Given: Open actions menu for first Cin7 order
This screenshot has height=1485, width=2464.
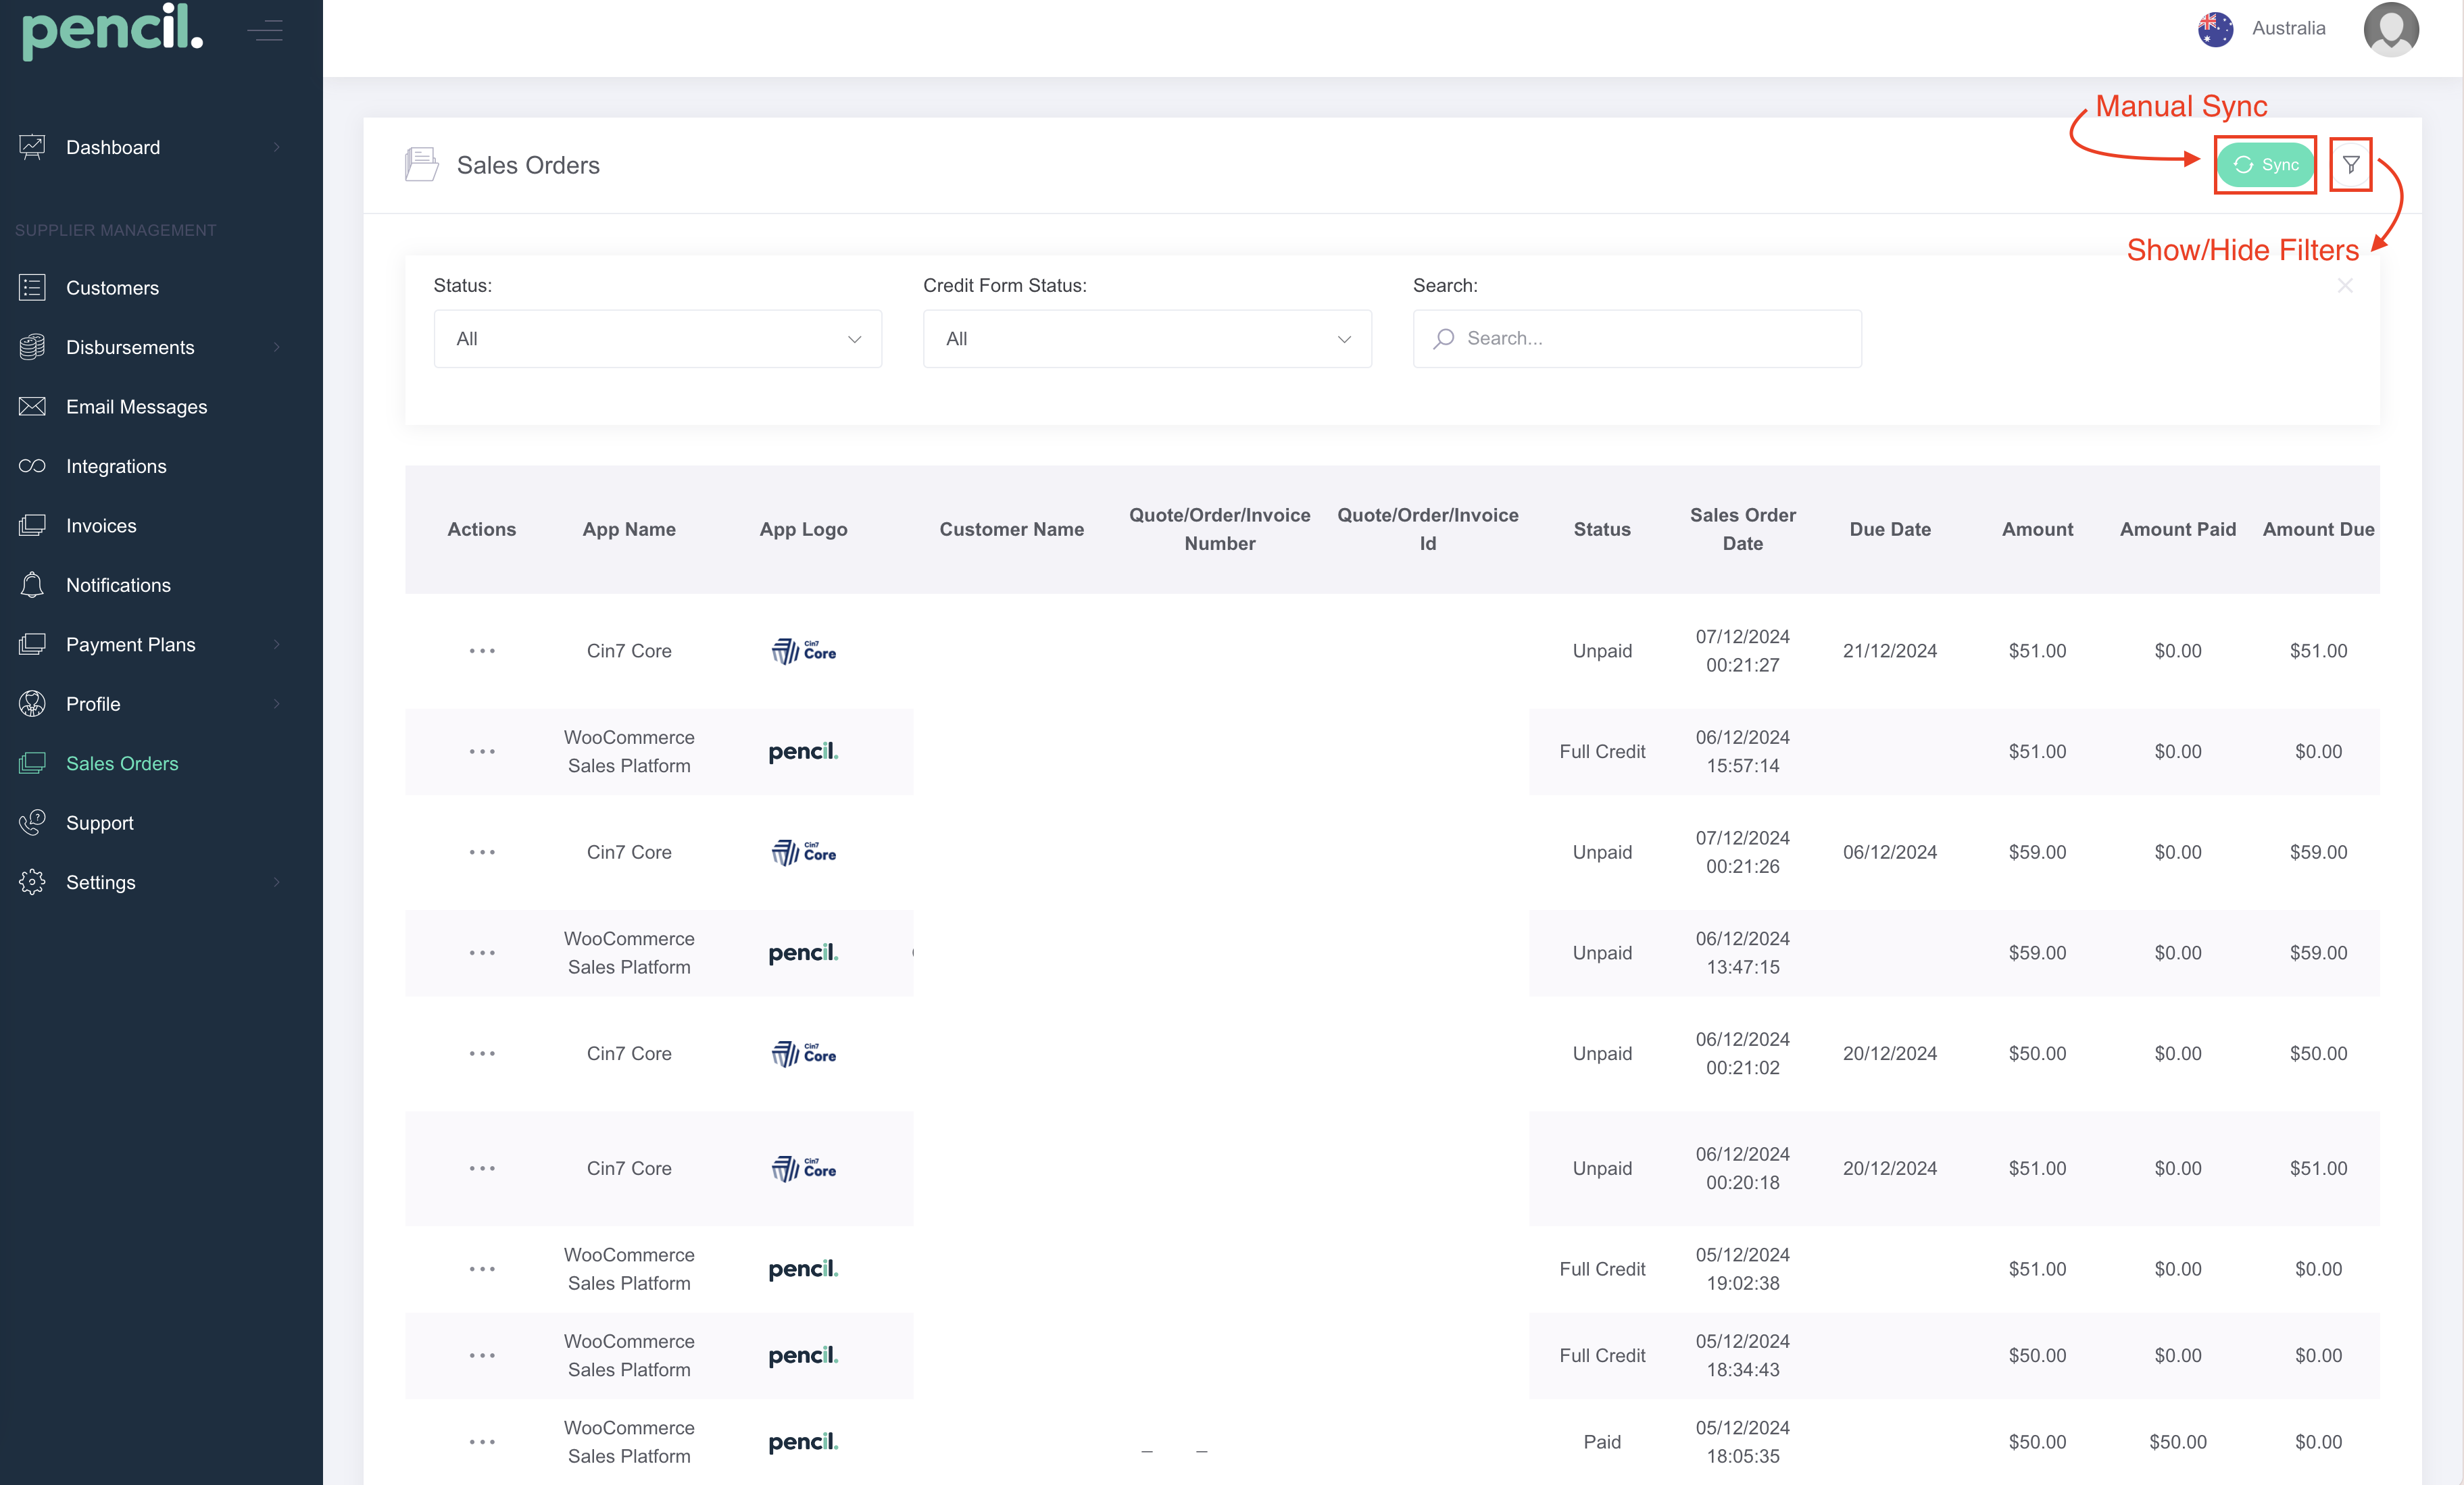Looking at the screenshot, I should [x=482, y=651].
